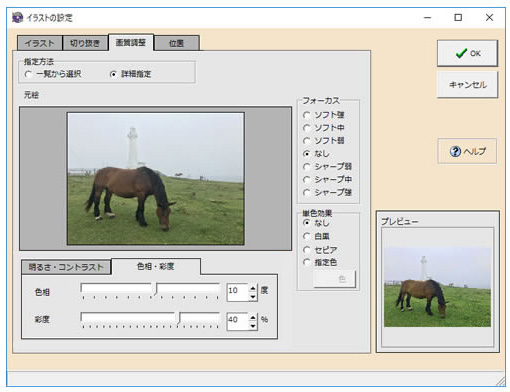Click the 彩度 slider track

[x=150, y=319]
